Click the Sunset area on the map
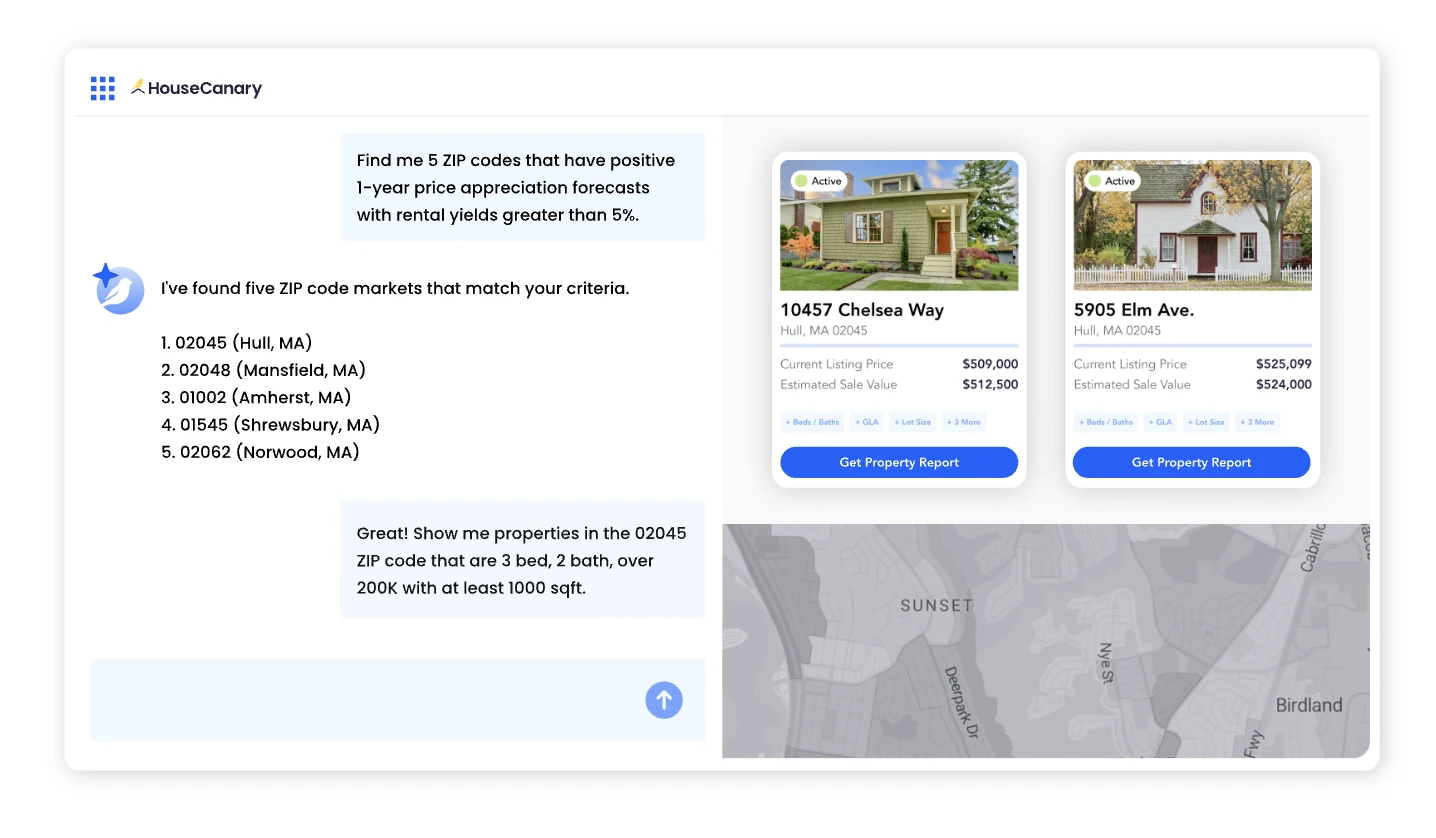 pos(936,605)
